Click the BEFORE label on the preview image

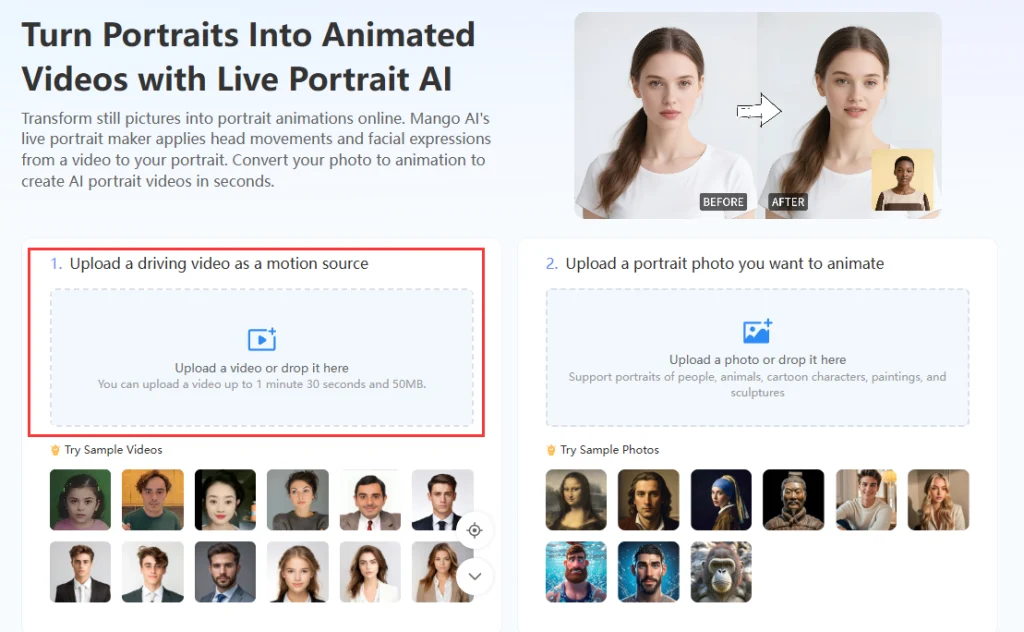tap(723, 202)
